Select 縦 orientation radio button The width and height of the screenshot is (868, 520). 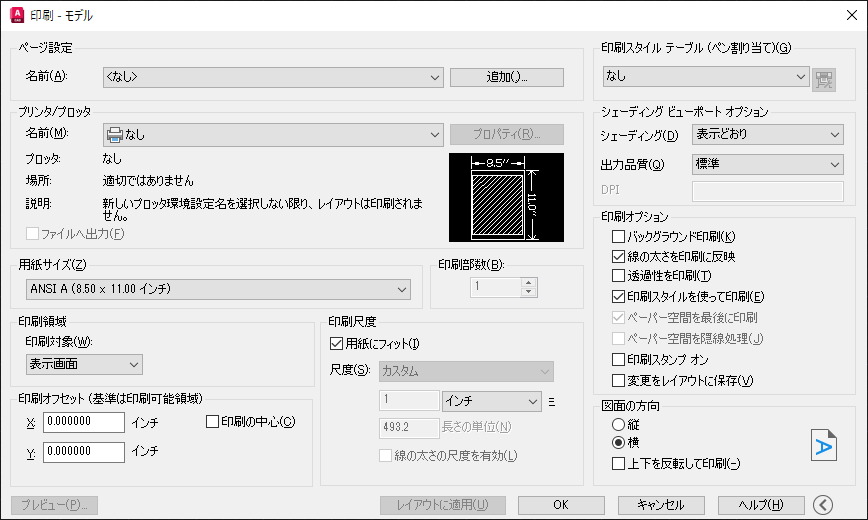tap(618, 425)
